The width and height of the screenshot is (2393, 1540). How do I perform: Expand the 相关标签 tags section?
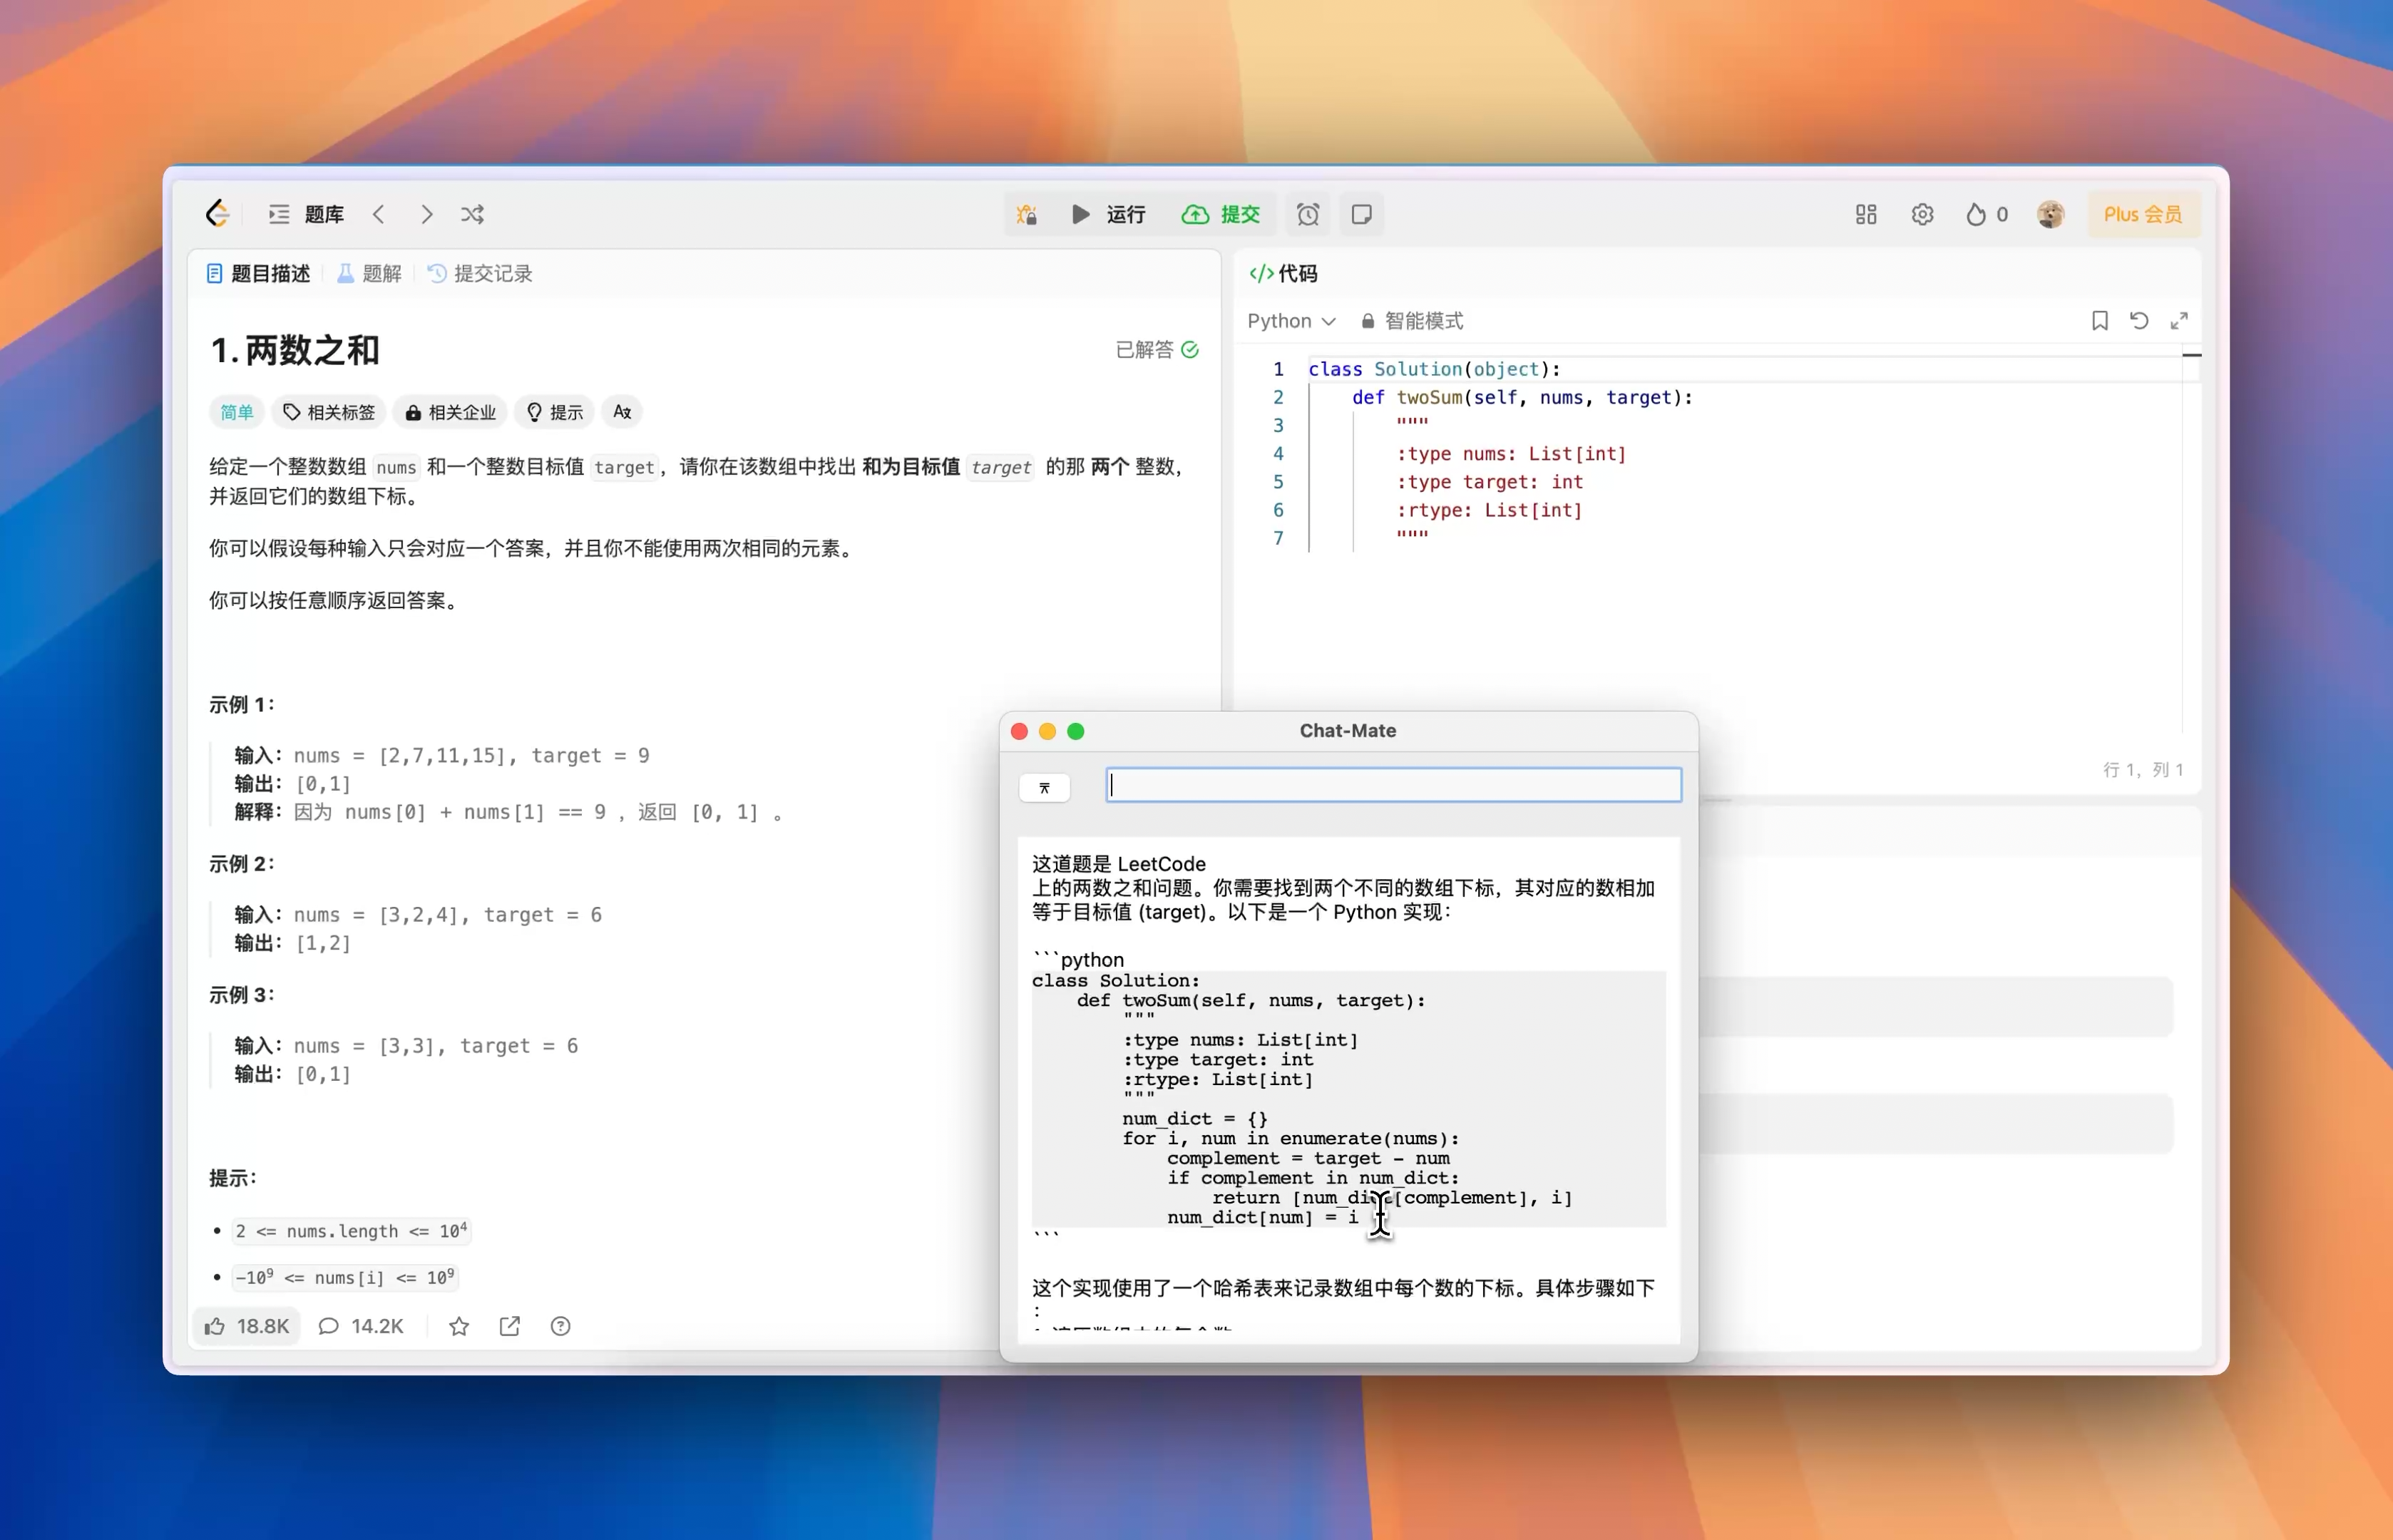tap(329, 412)
